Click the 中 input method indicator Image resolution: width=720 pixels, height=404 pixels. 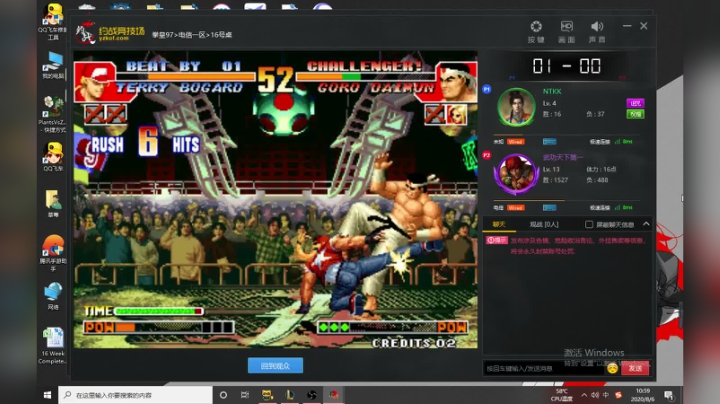[x=606, y=395]
